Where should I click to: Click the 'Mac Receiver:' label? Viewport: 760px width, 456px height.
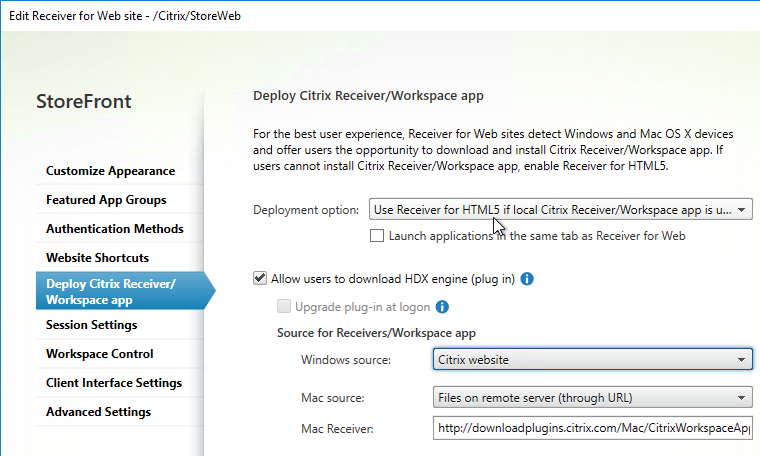tap(337, 429)
